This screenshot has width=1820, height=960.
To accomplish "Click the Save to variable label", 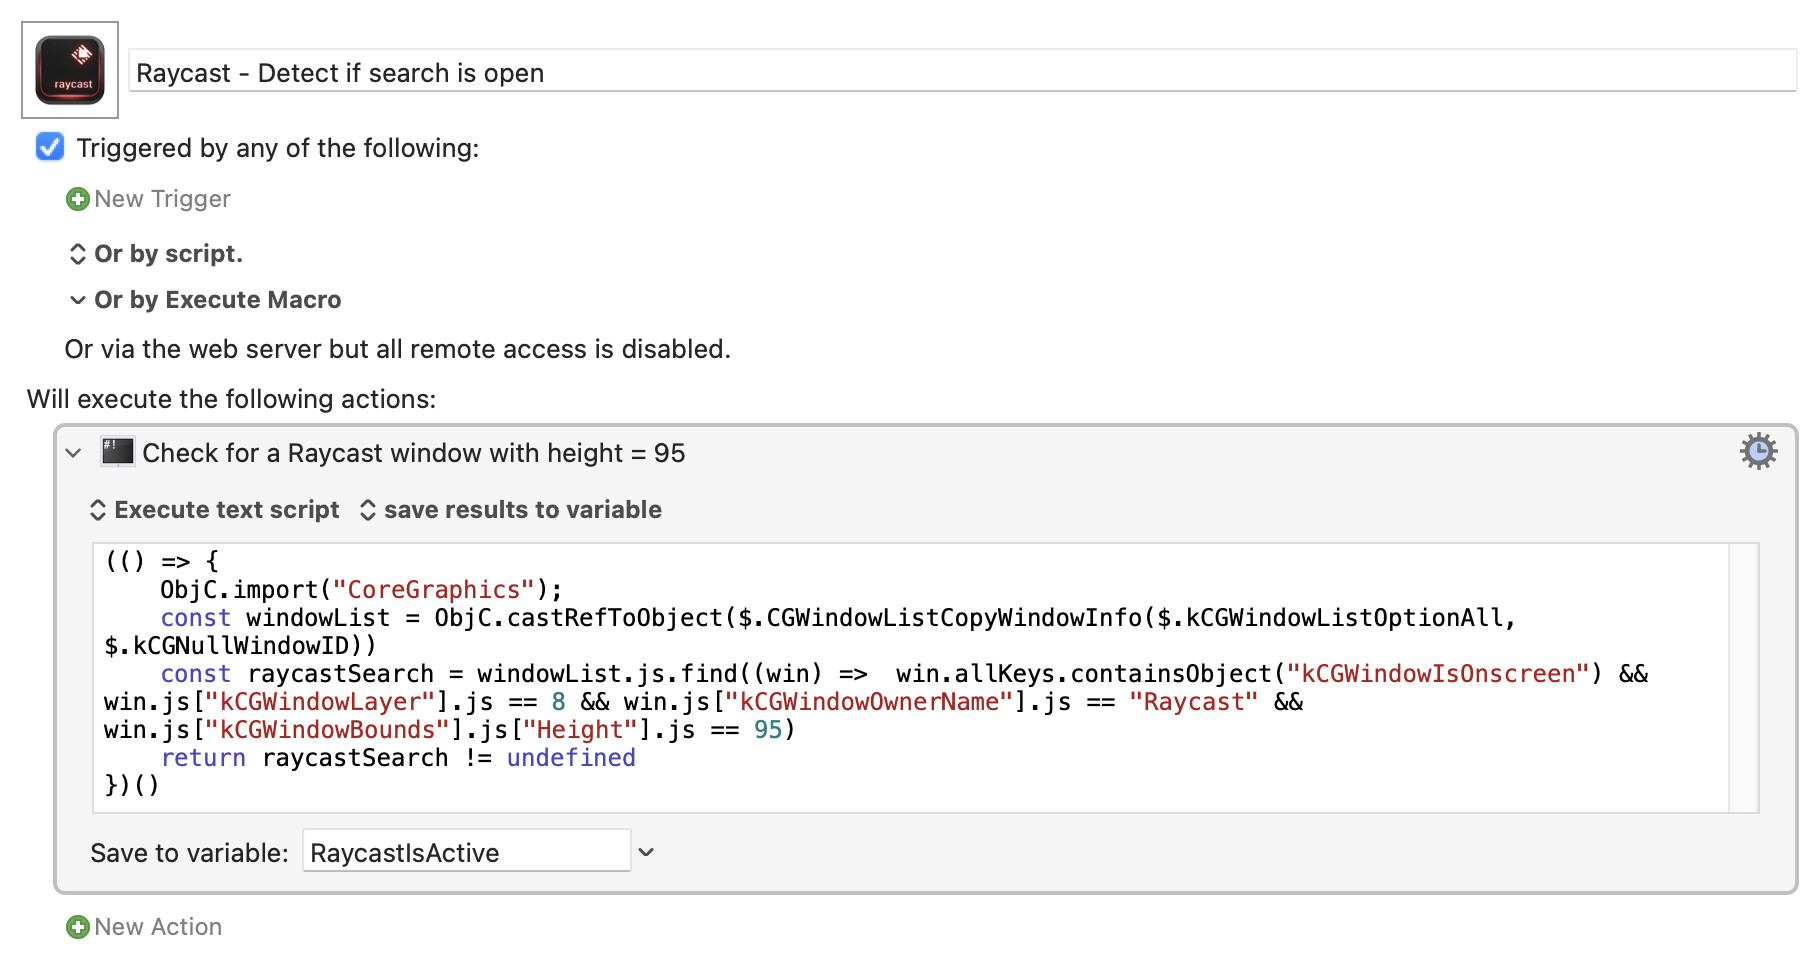I will coord(189,853).
